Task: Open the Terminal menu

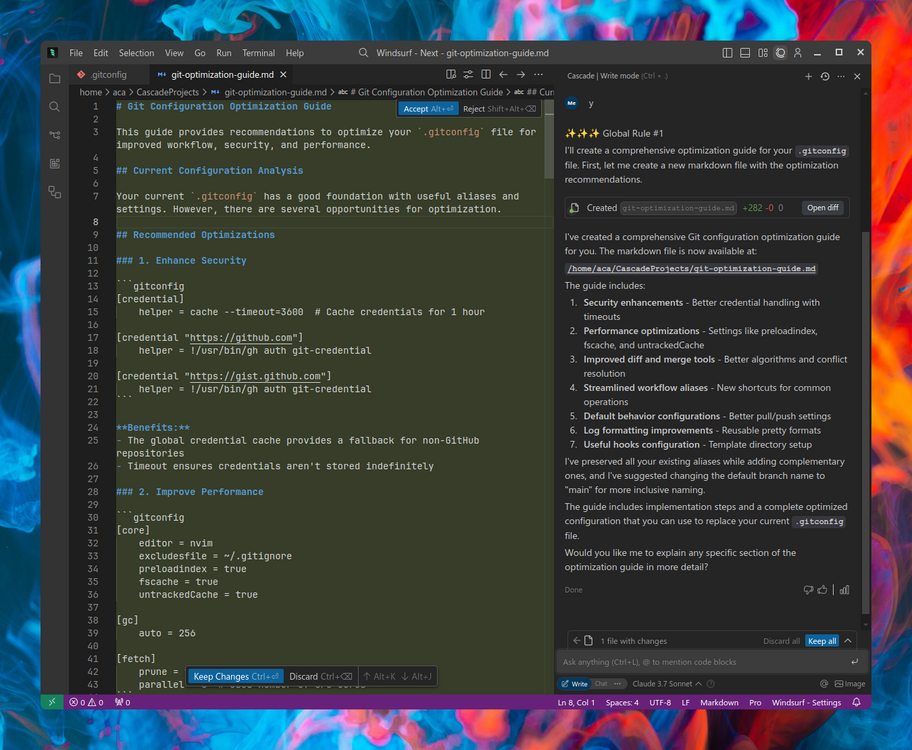Action: (x=258, y=53)
